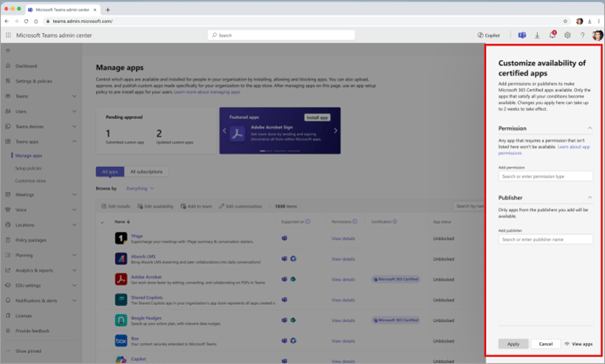Click the Box app icon
The width and height of the screenshot is (605, 364).
[x=121, y=340]
